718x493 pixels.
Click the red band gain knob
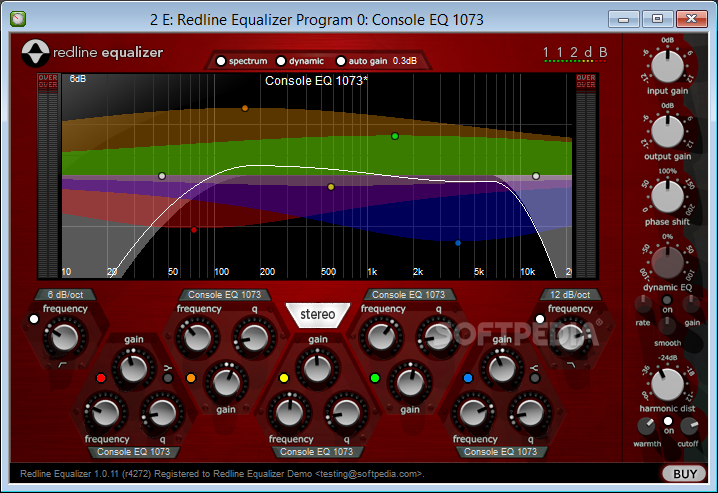point(133,369)
